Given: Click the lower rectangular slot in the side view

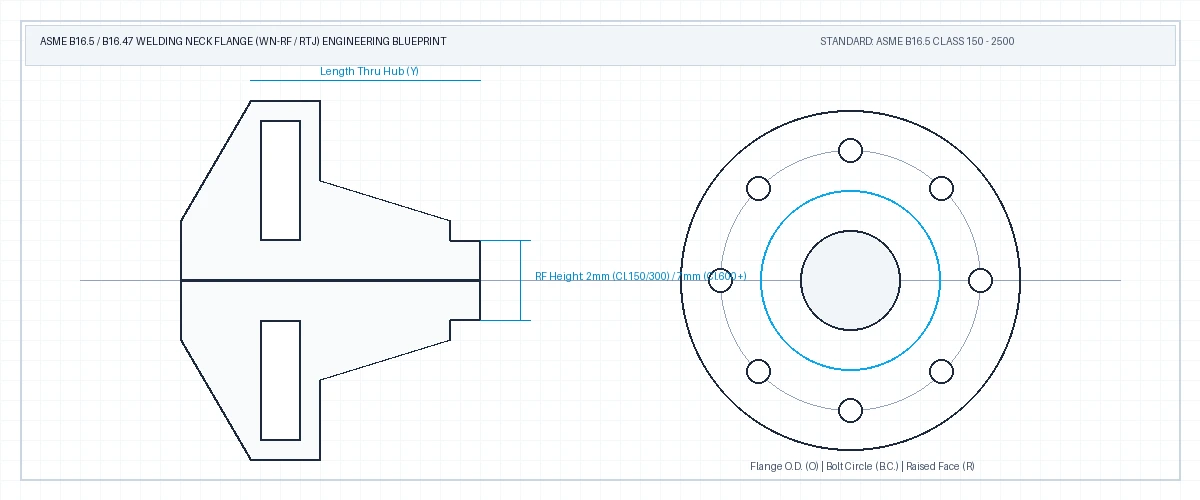Looking at the screenshot, I should [x=280, y=380].
